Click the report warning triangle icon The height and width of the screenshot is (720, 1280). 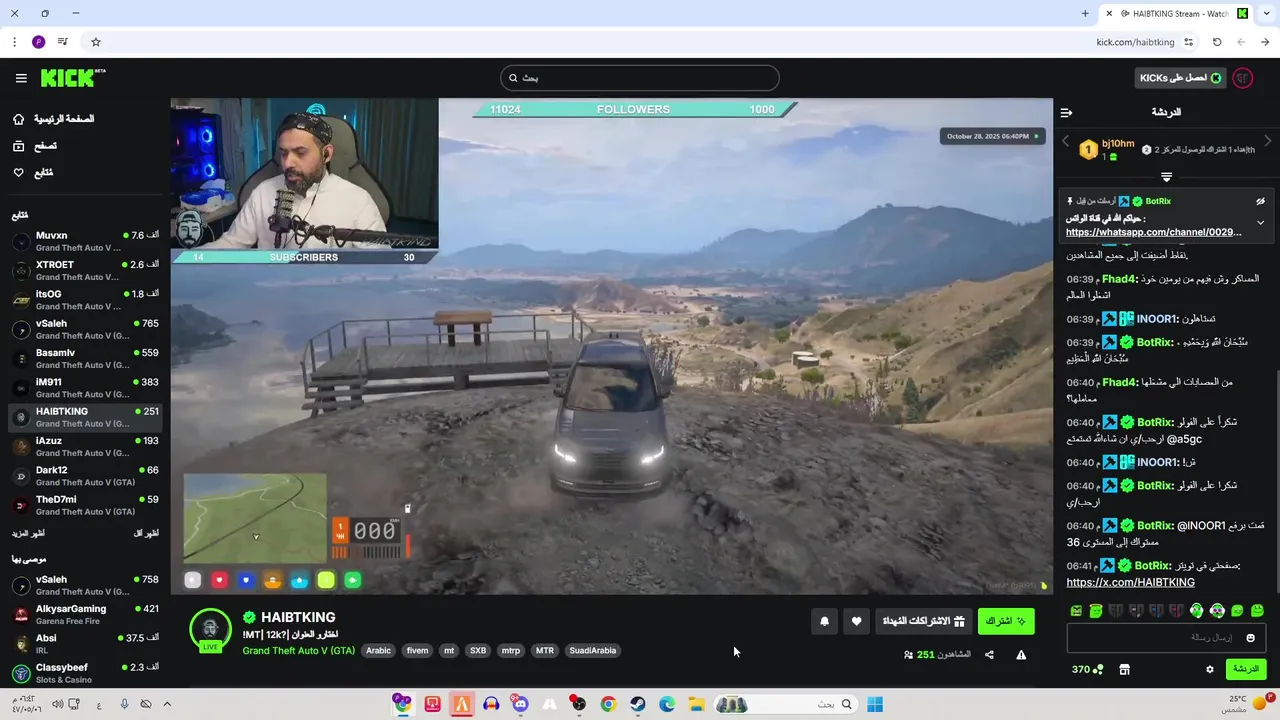(1021, 655)
